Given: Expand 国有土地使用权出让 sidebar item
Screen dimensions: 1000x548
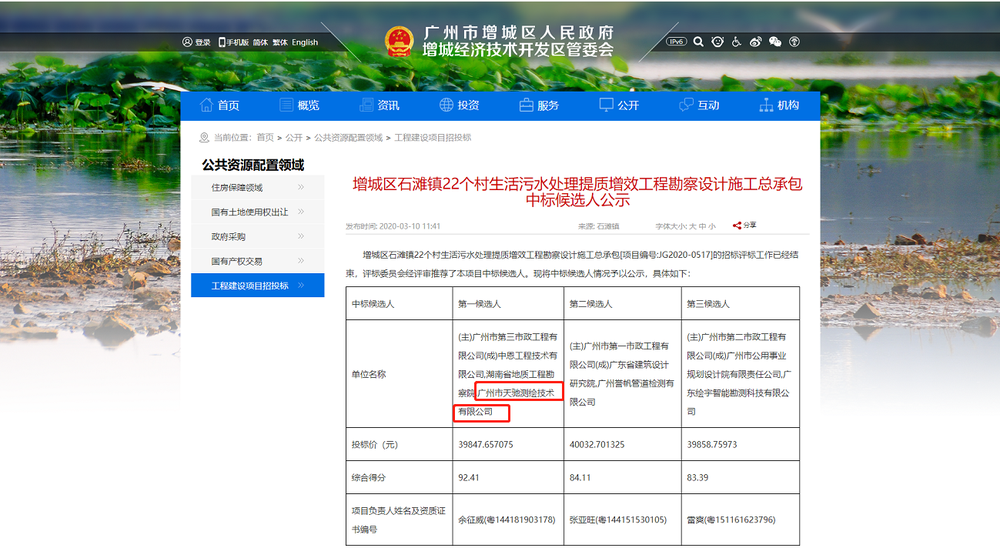Looking at the screenshot, I should point(257,212).
